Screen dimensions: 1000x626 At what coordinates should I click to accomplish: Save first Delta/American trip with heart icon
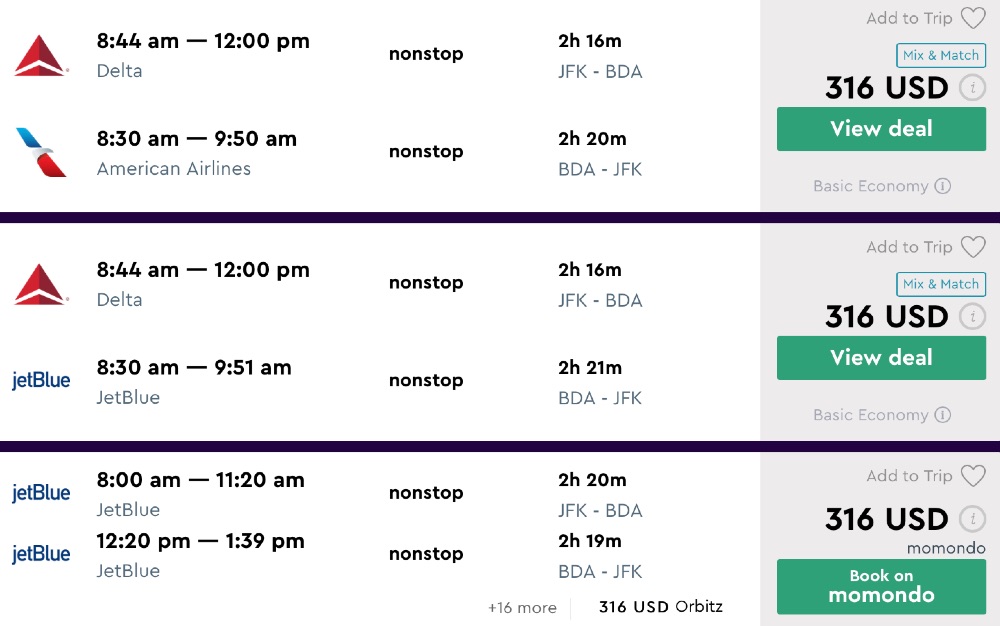coord(972,18)
